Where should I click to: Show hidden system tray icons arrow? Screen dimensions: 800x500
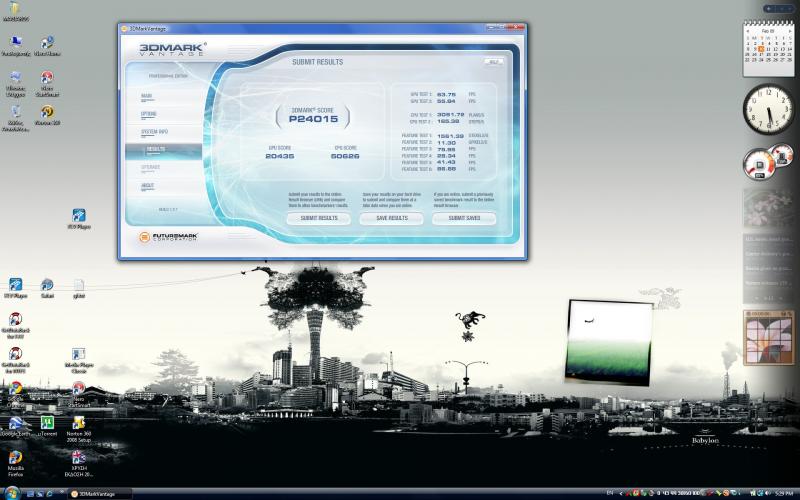621,493
